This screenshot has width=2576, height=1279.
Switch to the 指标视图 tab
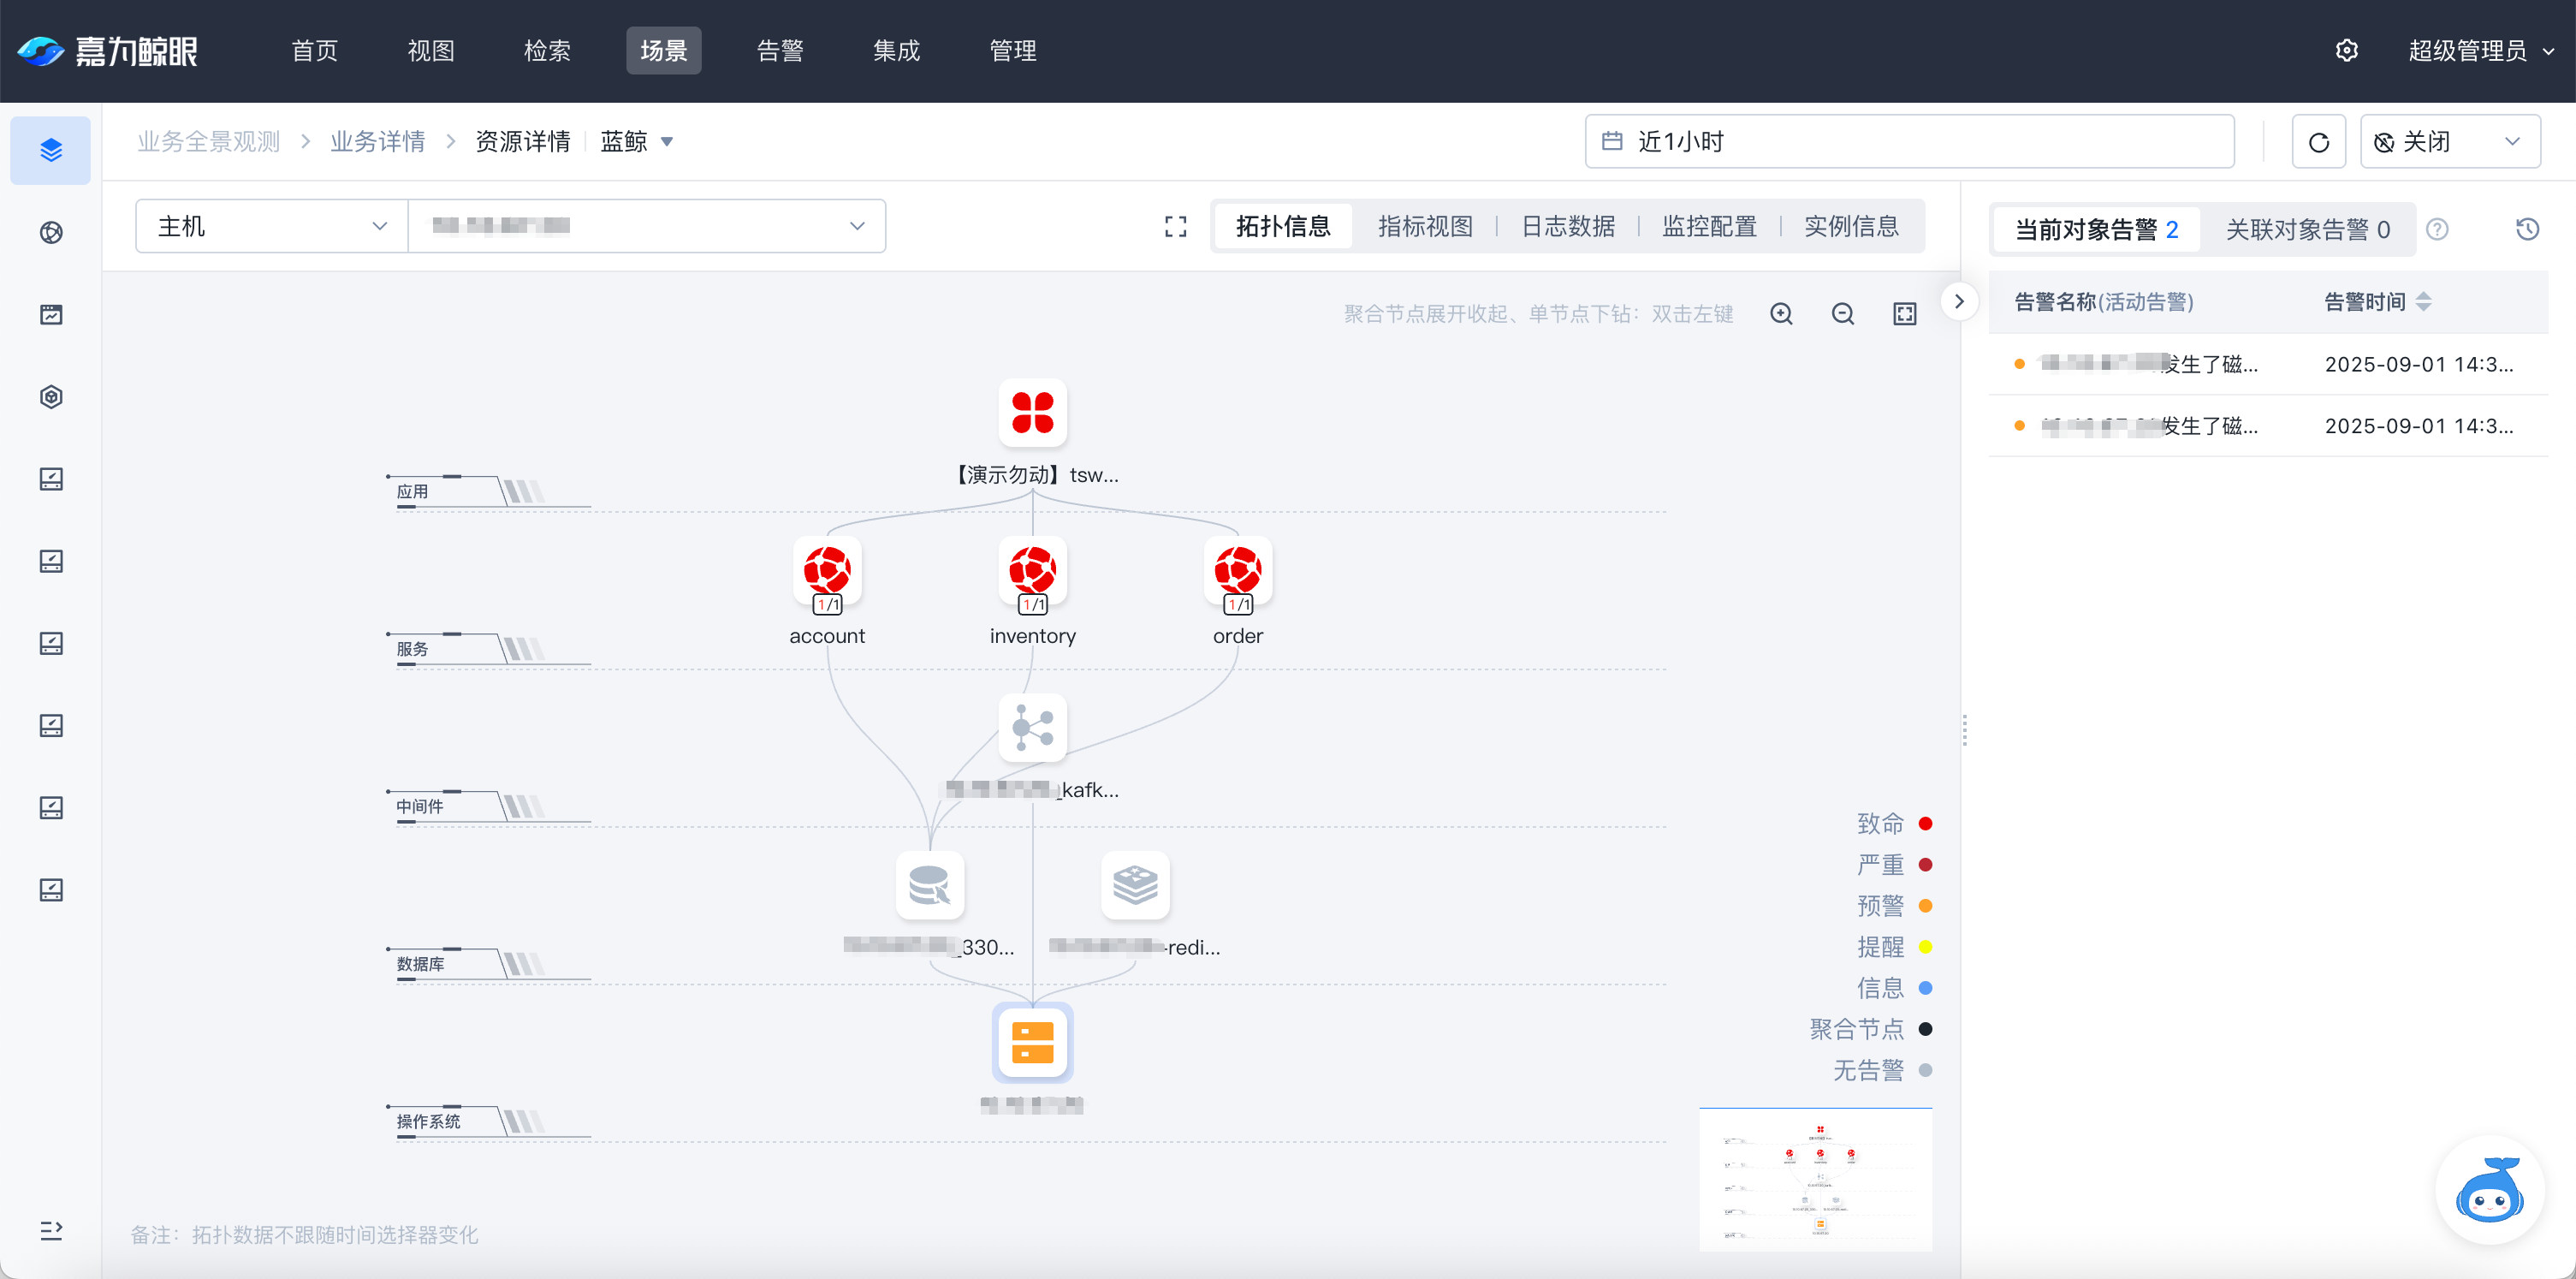[1425, 227]
